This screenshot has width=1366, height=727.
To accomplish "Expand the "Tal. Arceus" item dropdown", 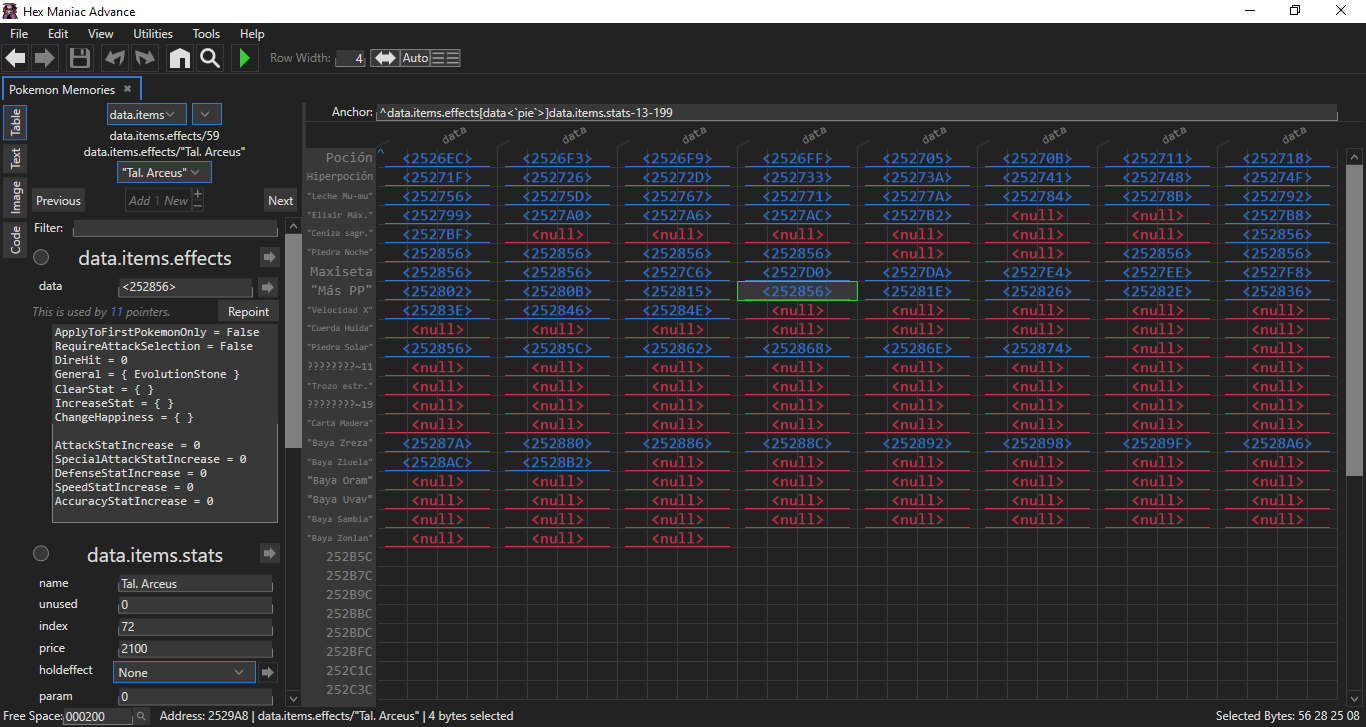I will click(x=165, y=173).
